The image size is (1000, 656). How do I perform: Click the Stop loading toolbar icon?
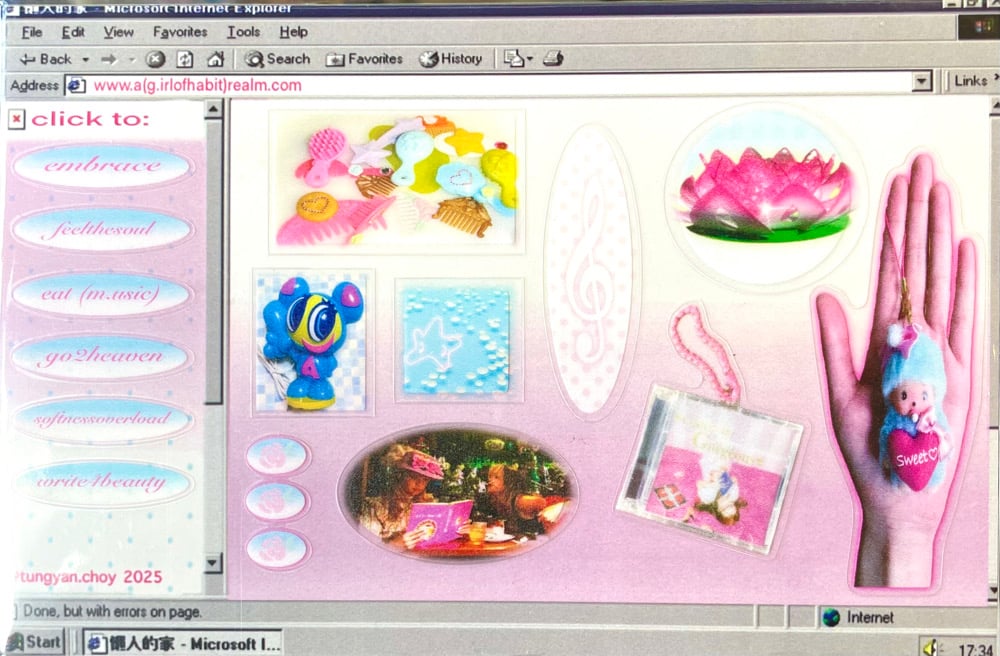coord(155,59)
